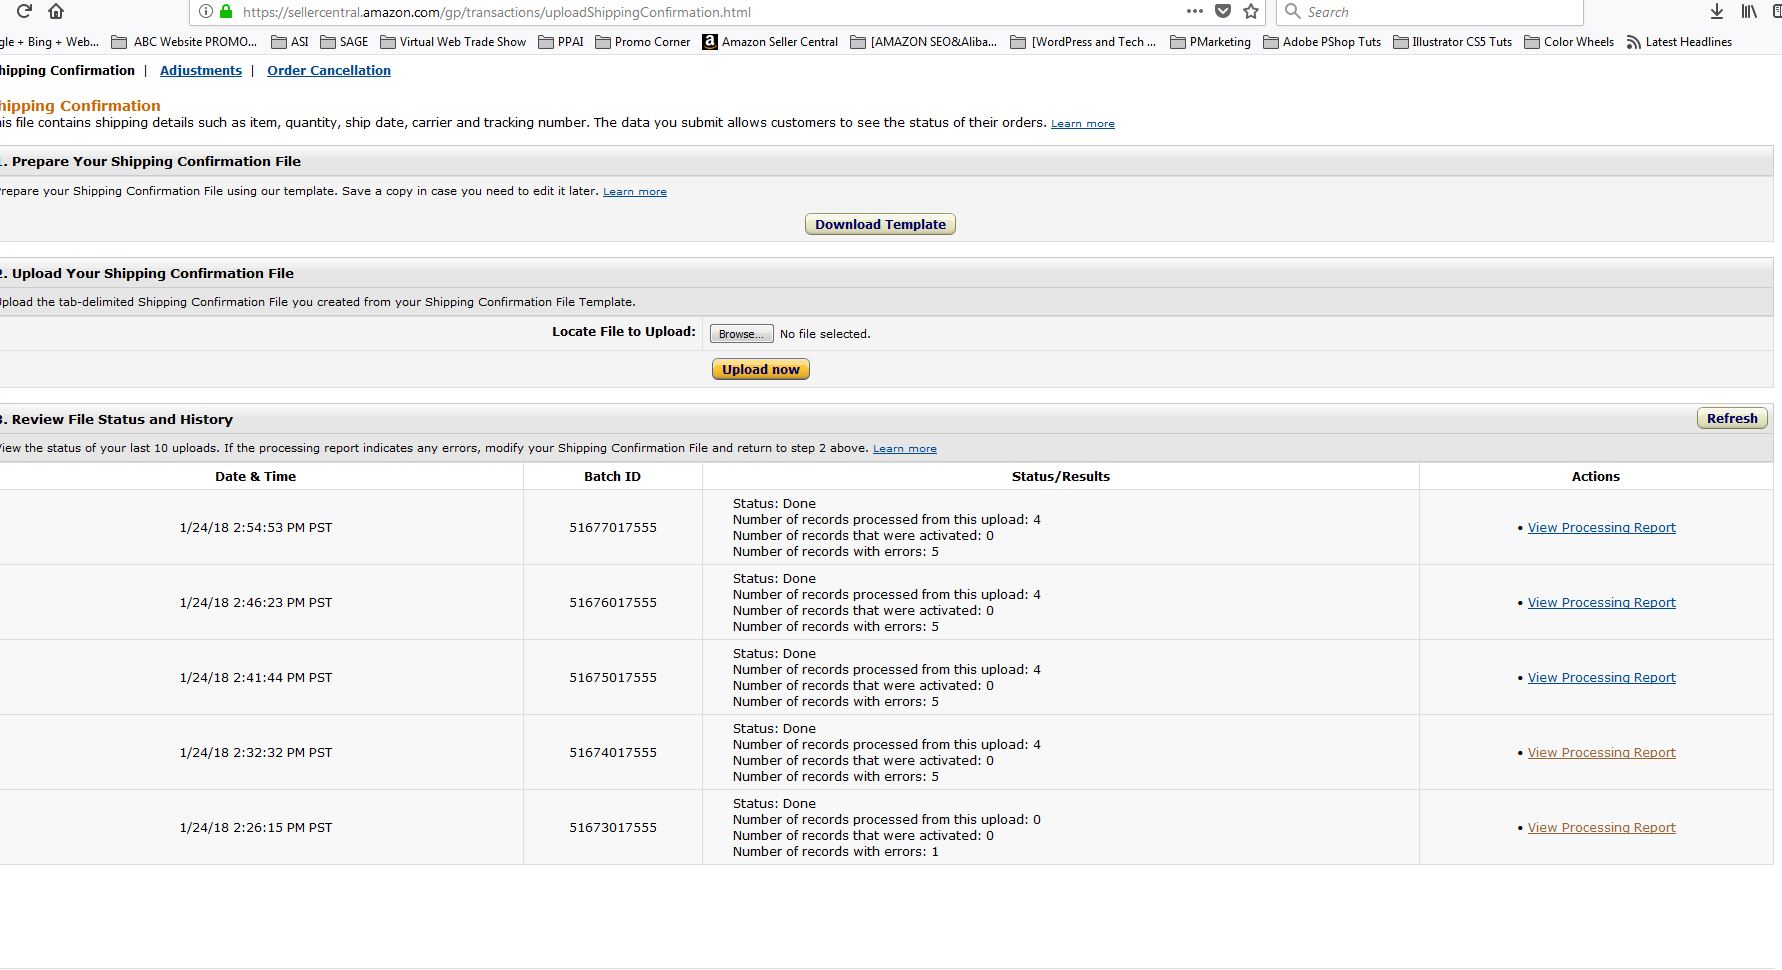Click date 1/24/18 2:32:32 PM PST
The height and width of the screenshot is (970, 1782).
pos(256,752)
